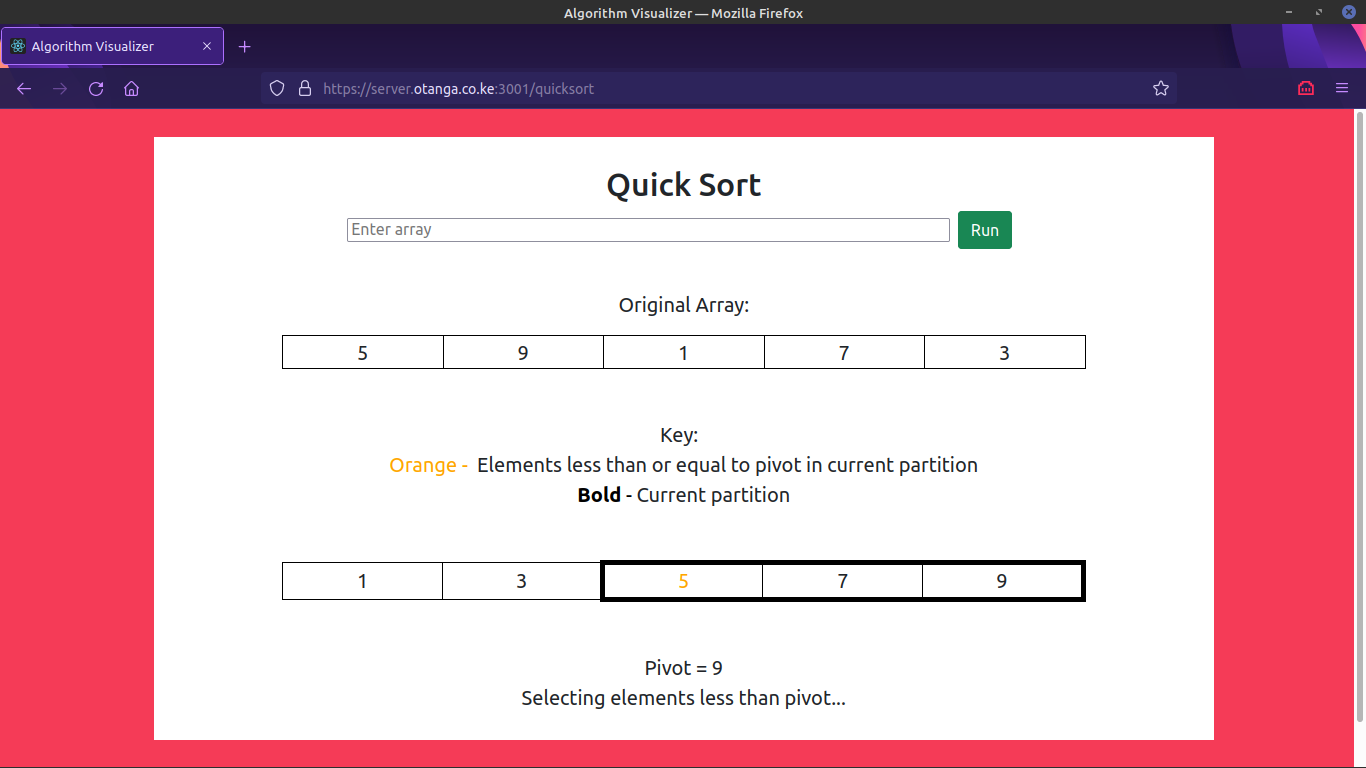Focus the Enter array input field
Image resolution: width=1366 pixels, height=768 pixels.
pyautogui.click(x=647, y=230)
